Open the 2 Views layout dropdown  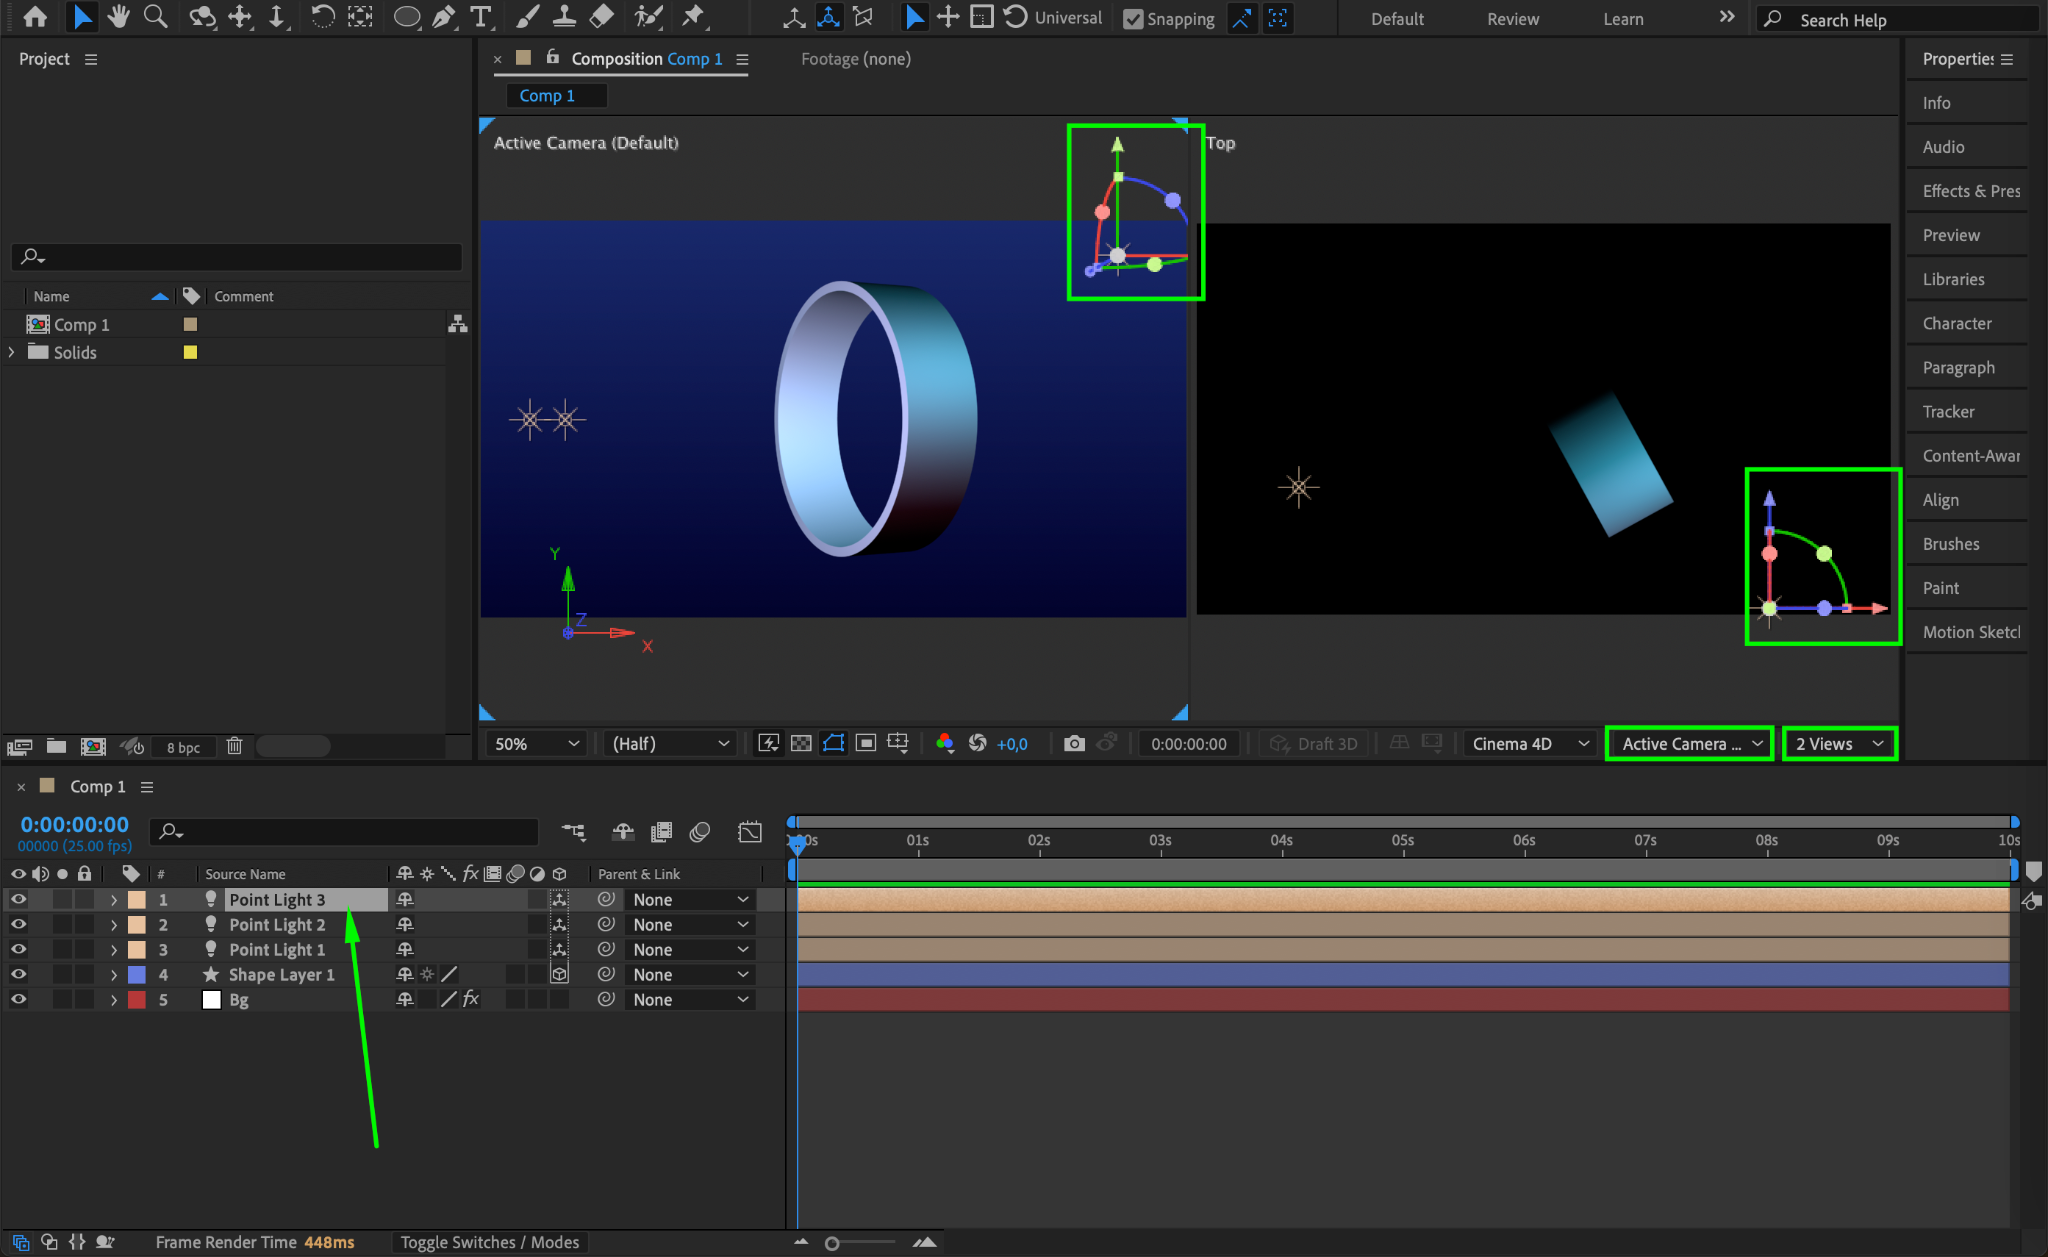click(x=1839, y=743)
